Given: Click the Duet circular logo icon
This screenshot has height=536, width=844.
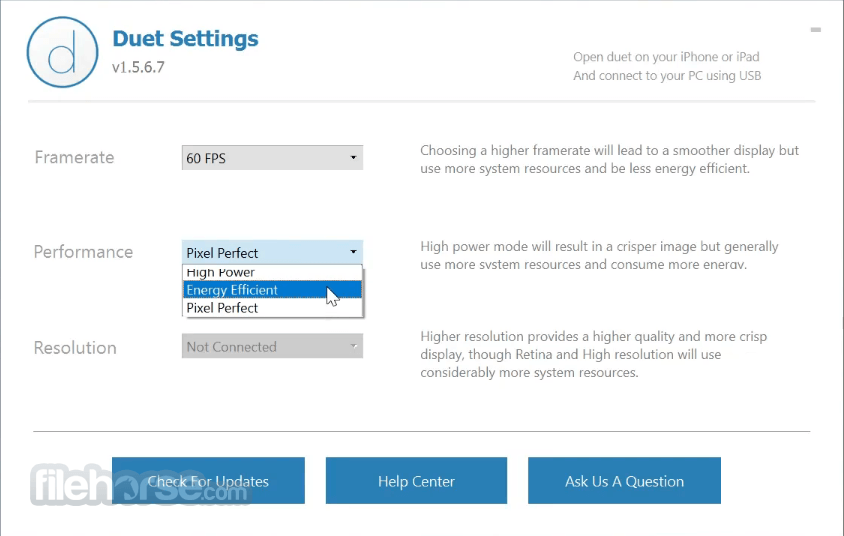Looking at the screenshot, I should tap(62, 52).
